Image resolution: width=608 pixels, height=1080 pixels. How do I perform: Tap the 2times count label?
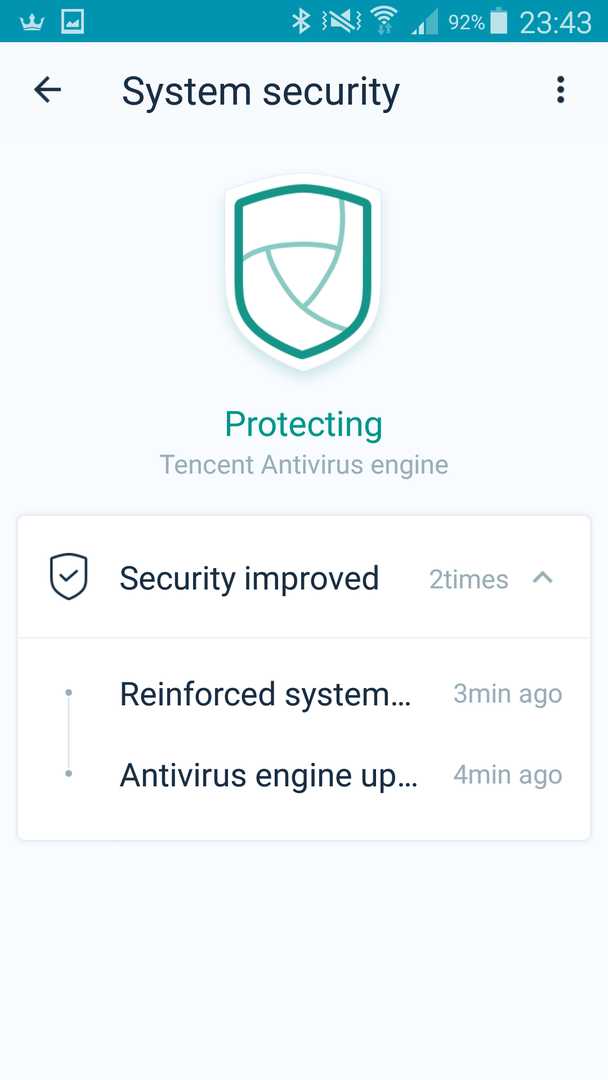pyautogui.click(x=469, y=579)
